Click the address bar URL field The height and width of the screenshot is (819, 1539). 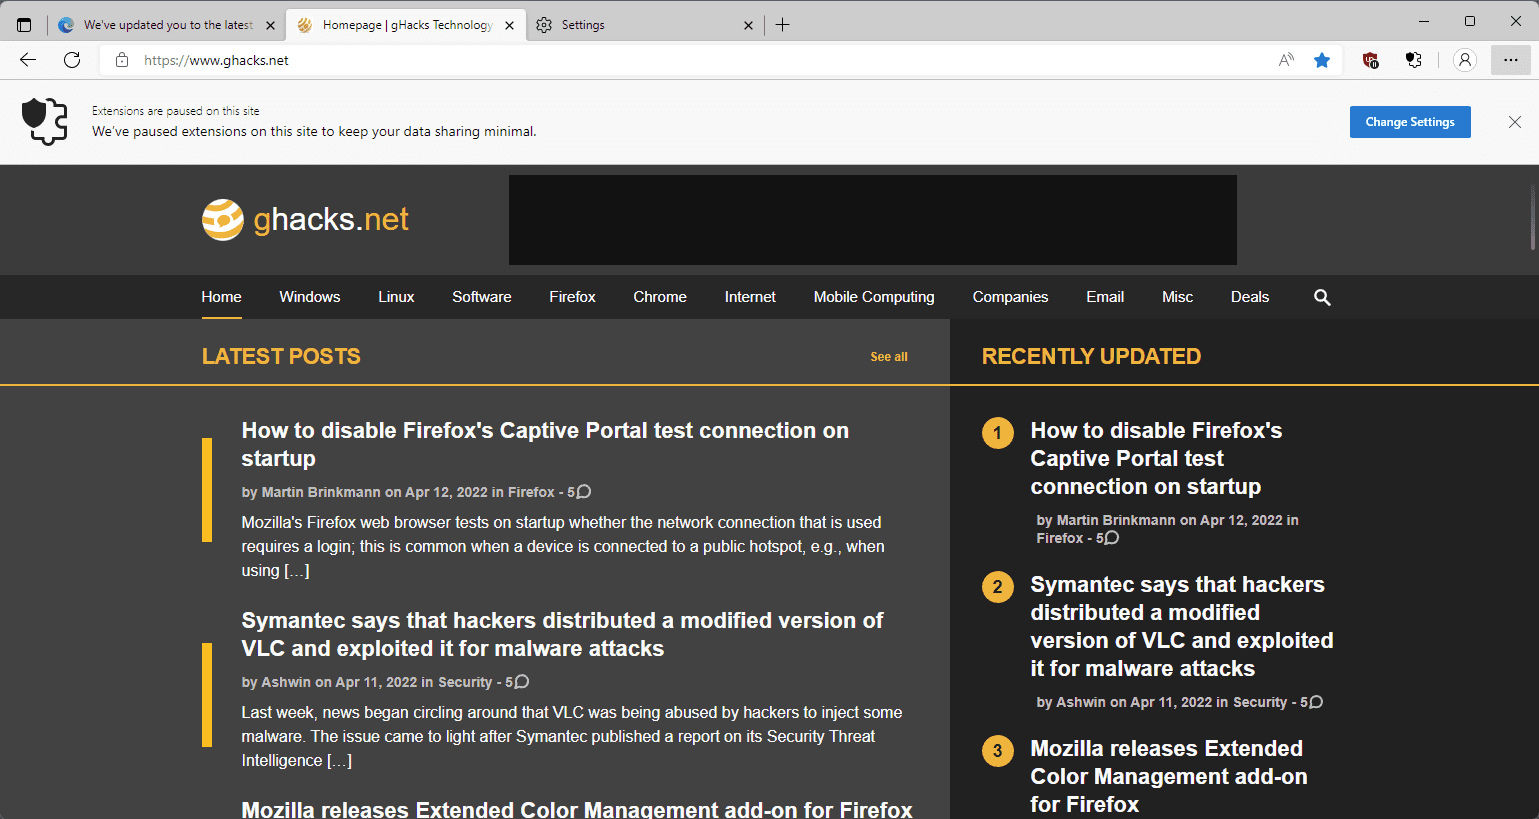point(700,60)
